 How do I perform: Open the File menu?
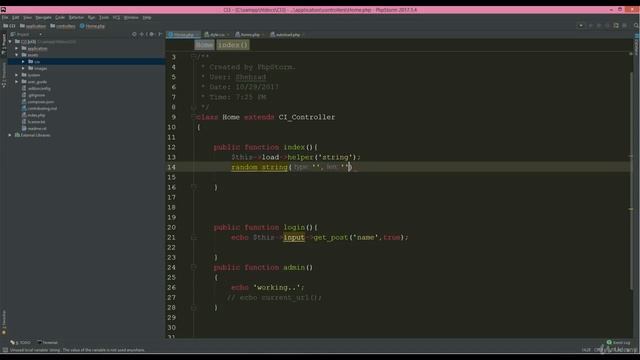pos(5,18)
